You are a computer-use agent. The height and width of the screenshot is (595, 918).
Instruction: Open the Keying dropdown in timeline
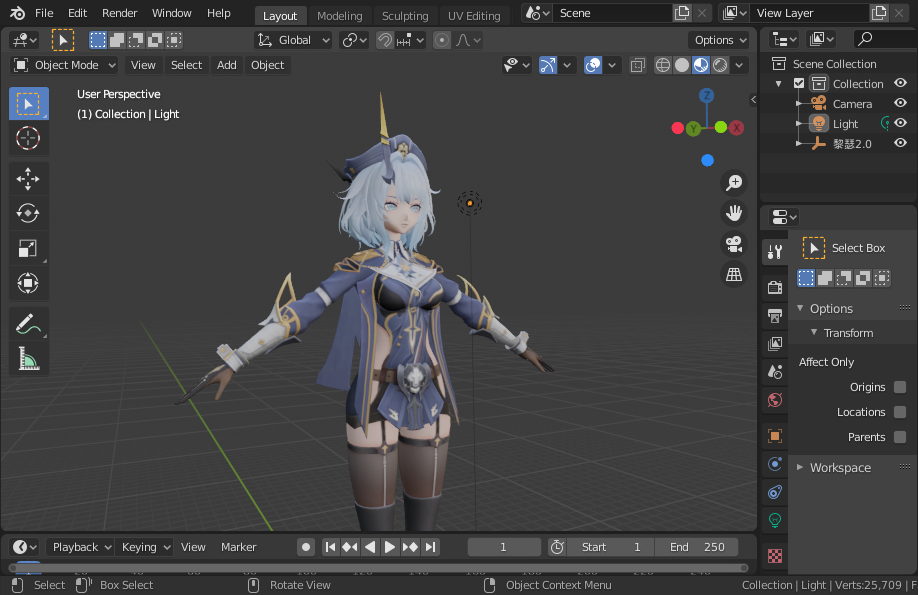145,547
